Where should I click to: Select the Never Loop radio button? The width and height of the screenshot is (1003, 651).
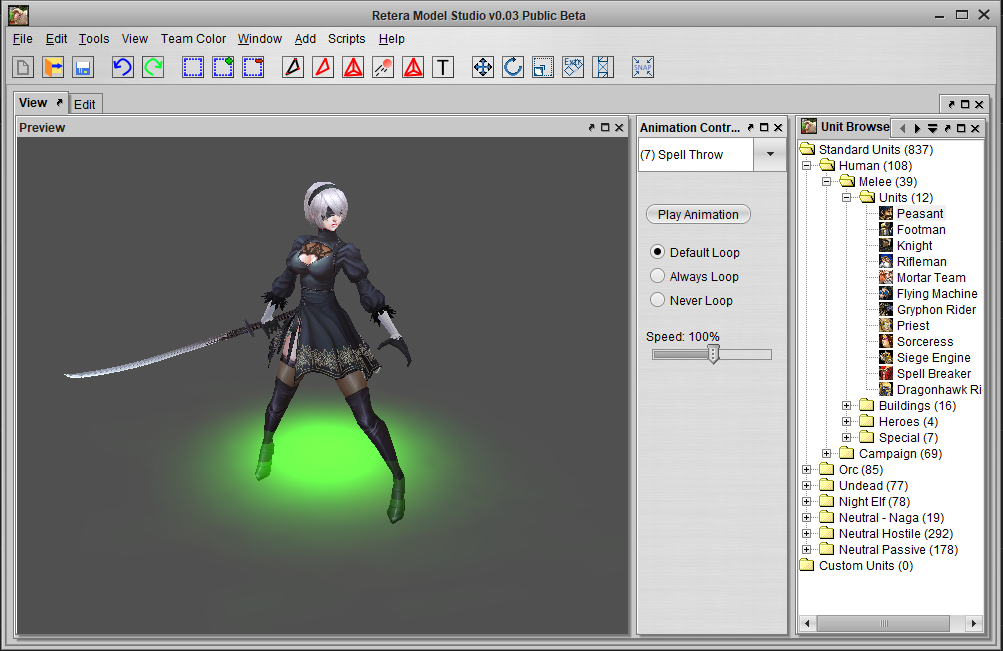pyautogui.click(x=657, y=299)
